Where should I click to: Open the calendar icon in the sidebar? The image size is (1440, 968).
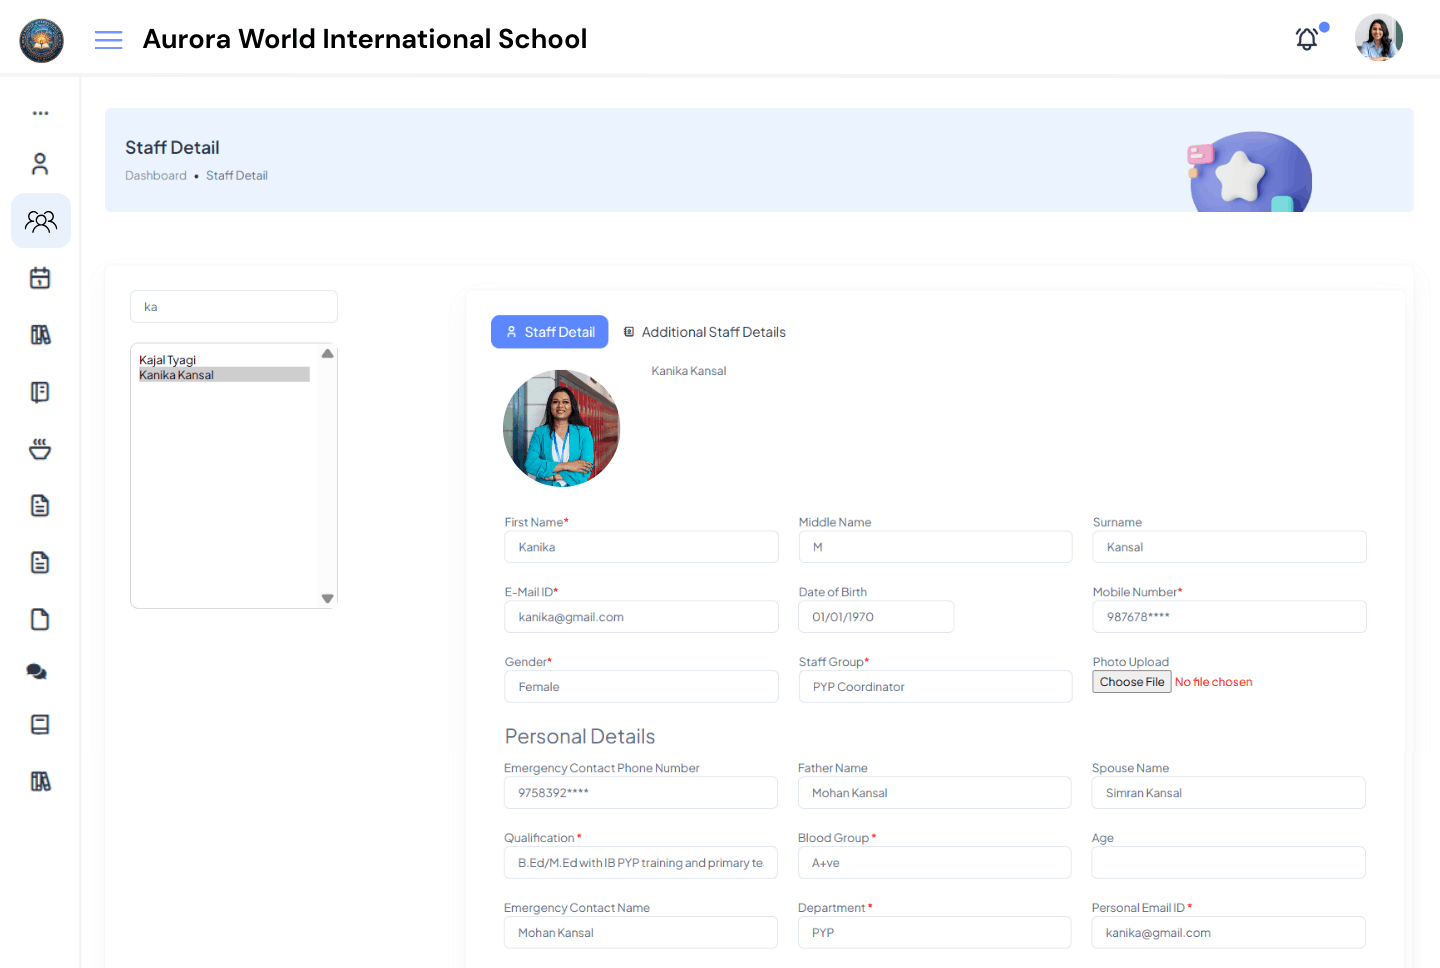[40, 277]
